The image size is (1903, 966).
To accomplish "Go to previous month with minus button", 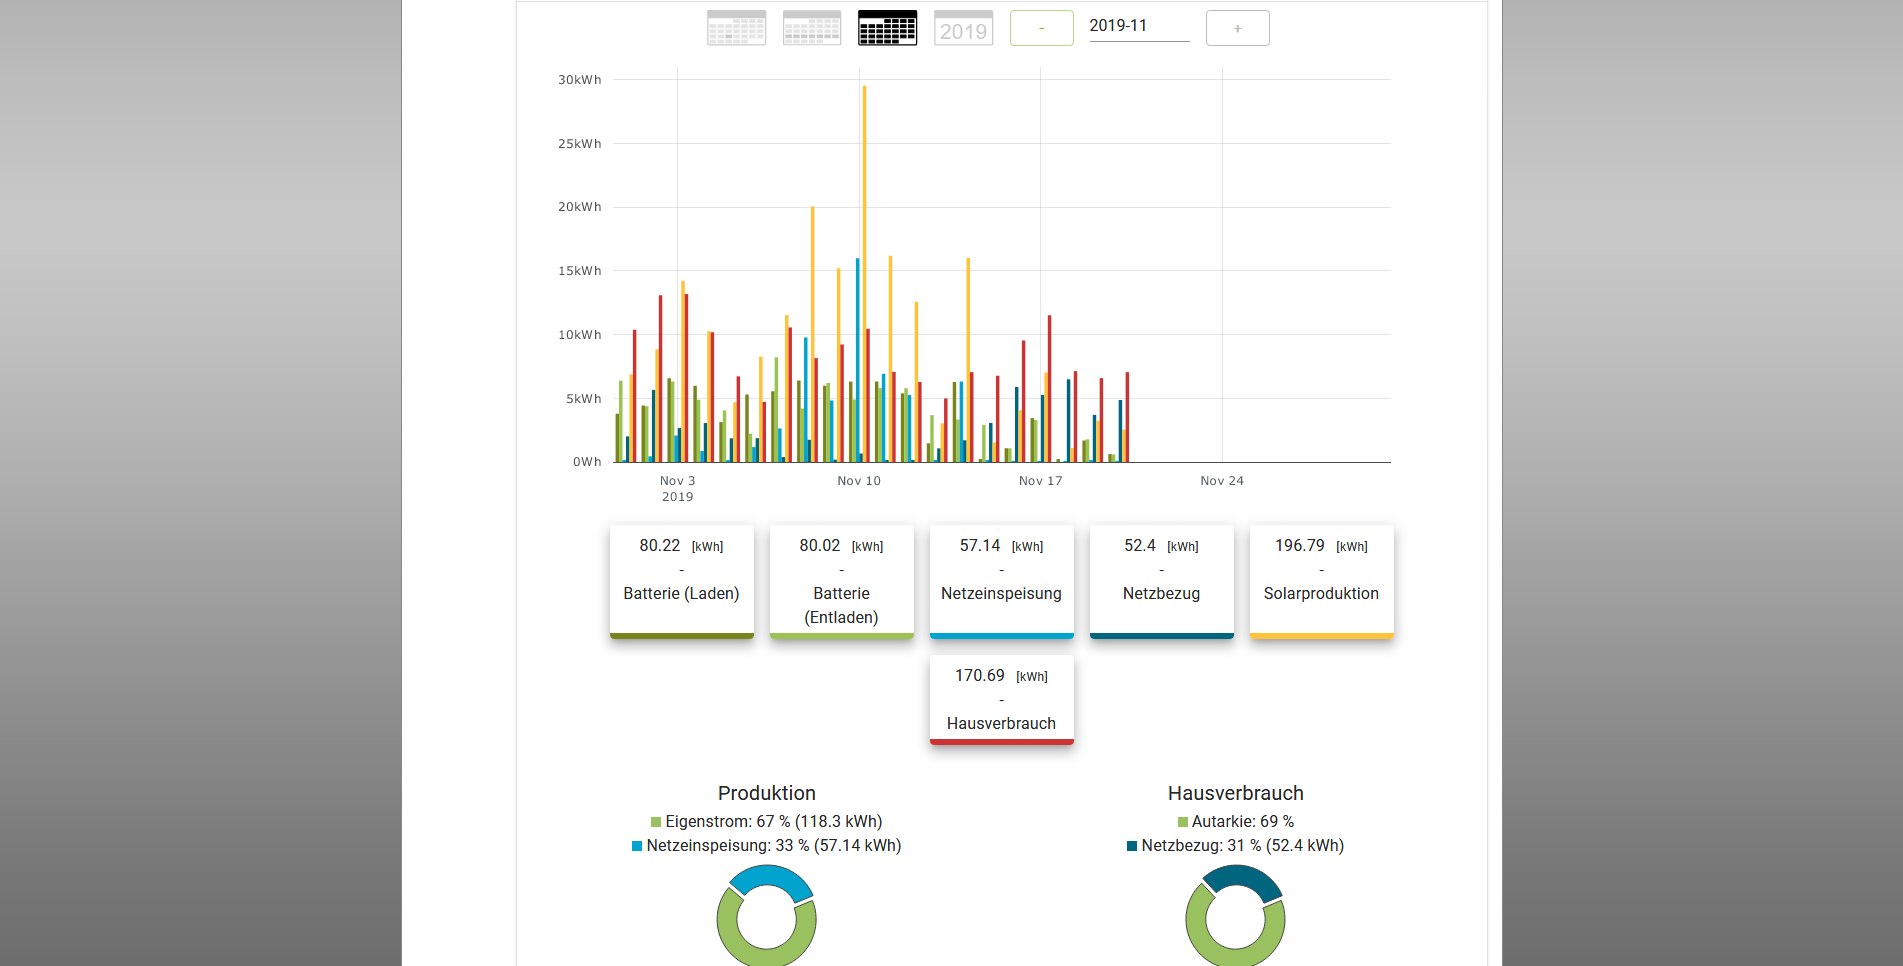I will point(1041,28).
